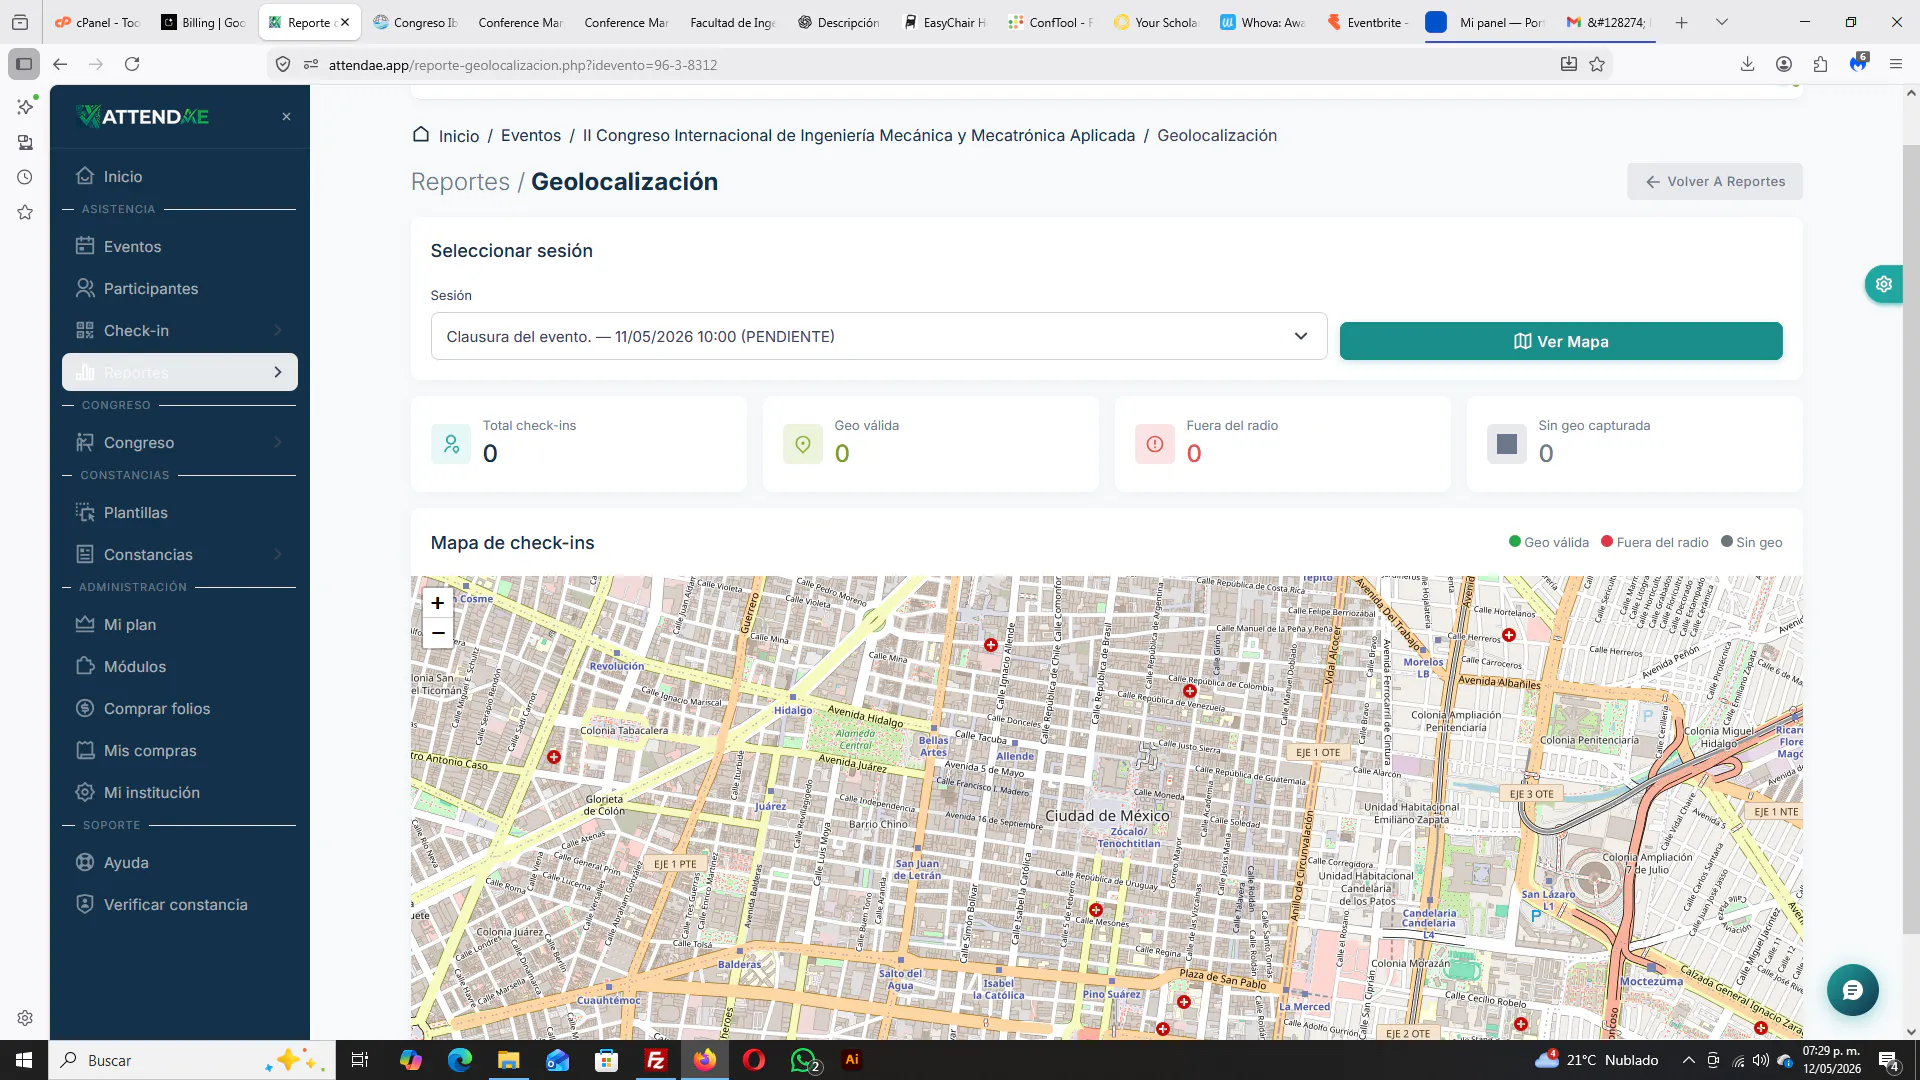
Task: List all tabs dropdown arrow
Action: point(1721,22)
